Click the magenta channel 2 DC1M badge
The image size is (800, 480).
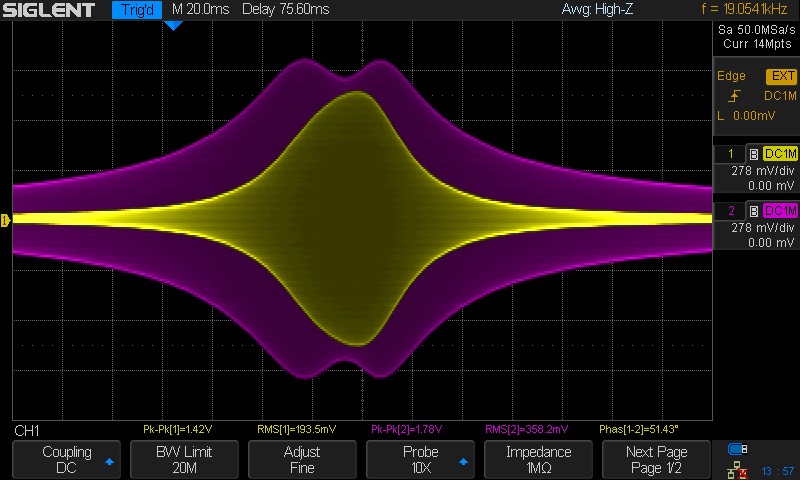point(780,211)
